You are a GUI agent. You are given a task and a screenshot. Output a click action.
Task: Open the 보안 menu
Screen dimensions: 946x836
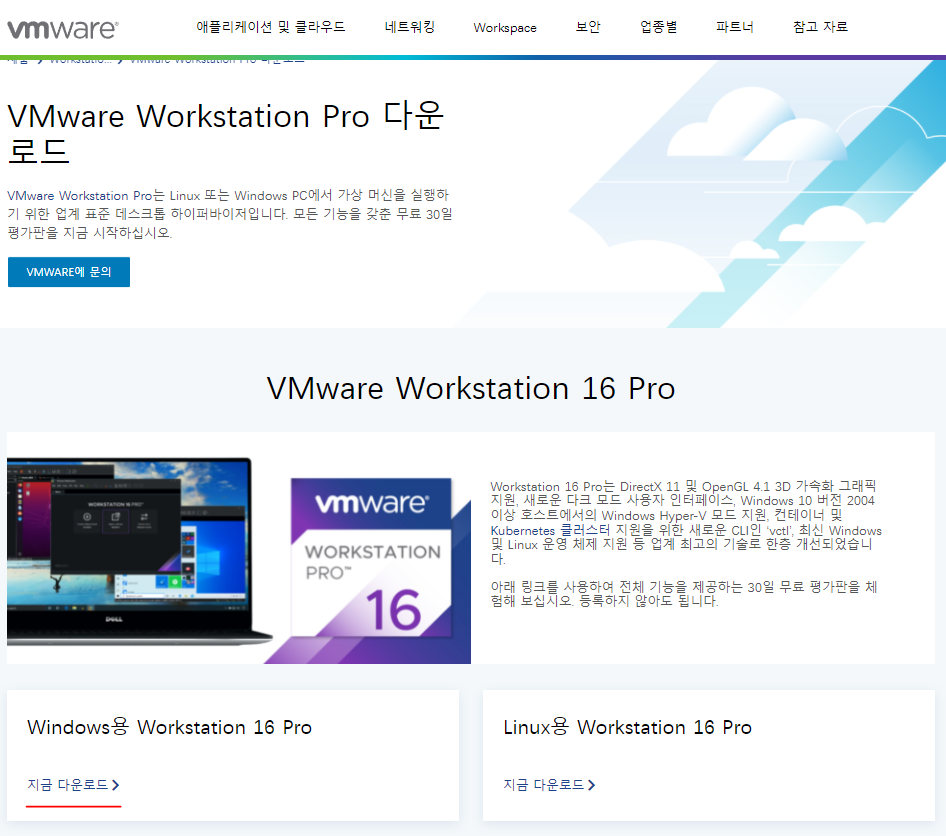[588, 27]
